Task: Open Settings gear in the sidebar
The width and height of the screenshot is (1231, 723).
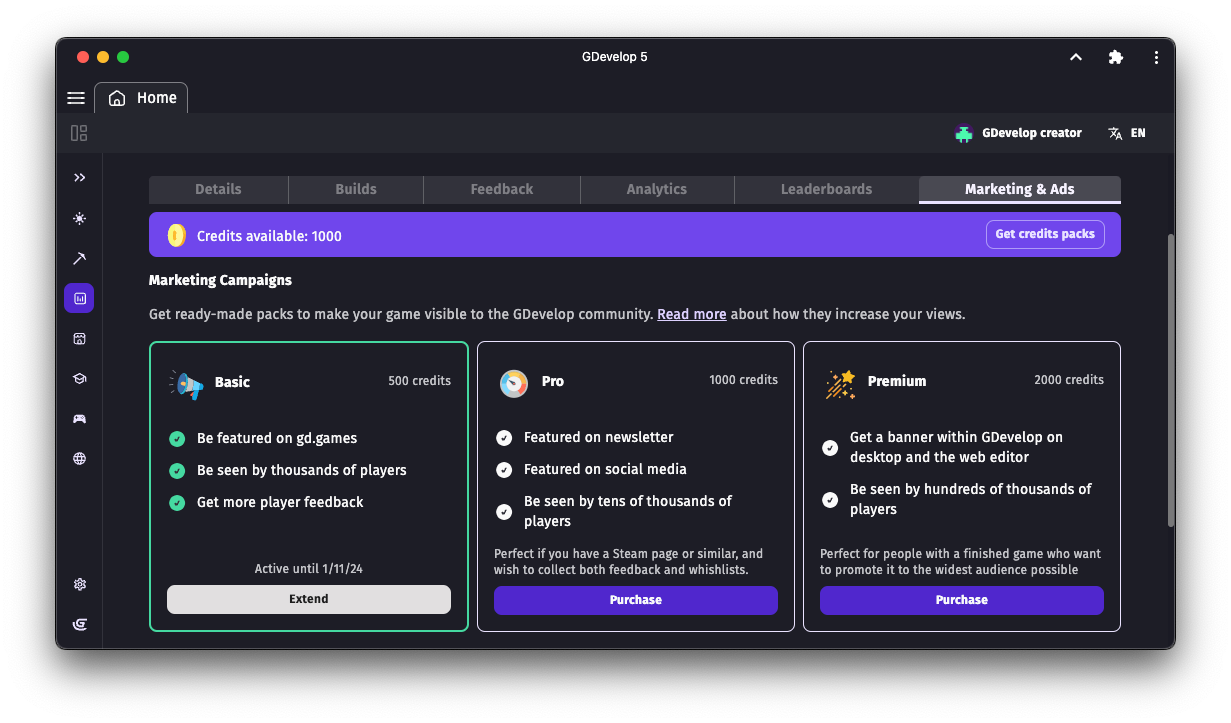Action: [80, 585]
